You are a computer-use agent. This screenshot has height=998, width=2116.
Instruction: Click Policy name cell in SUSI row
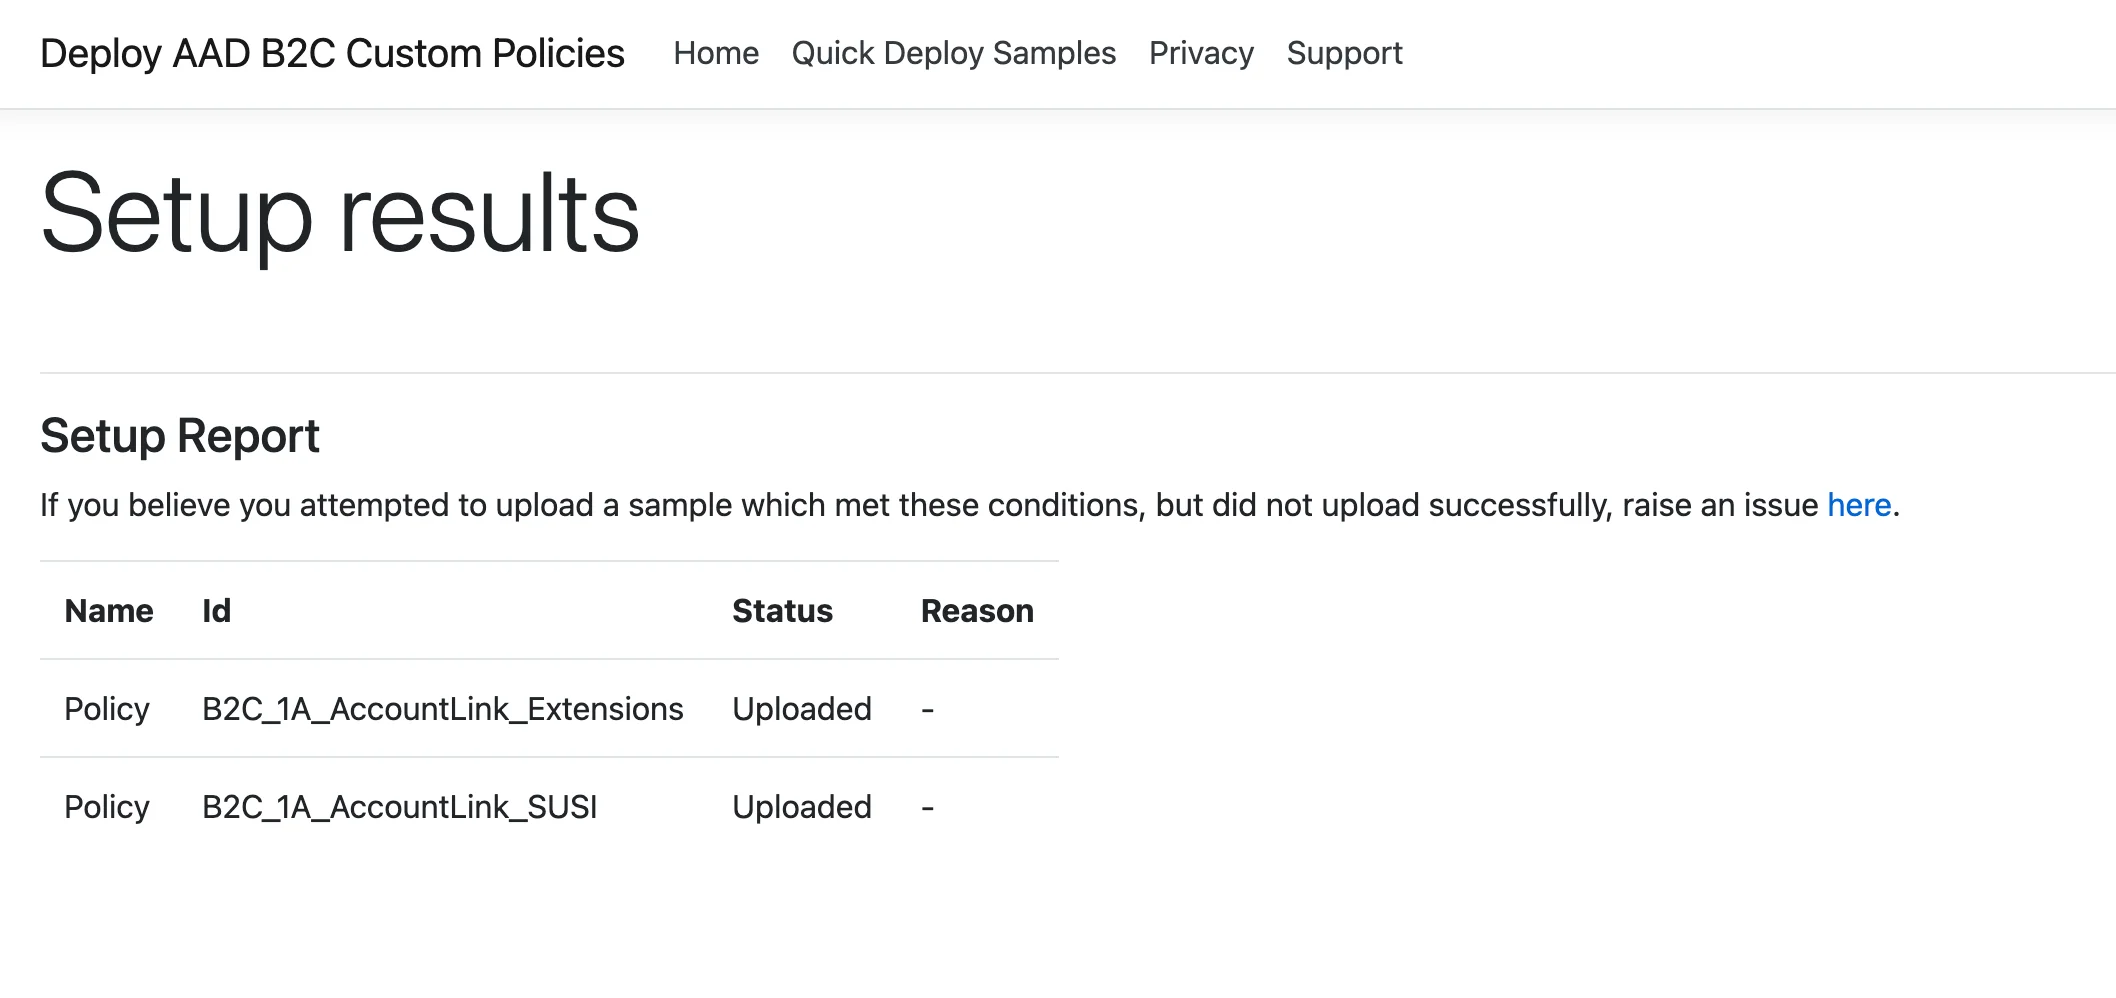click(107, 807)
